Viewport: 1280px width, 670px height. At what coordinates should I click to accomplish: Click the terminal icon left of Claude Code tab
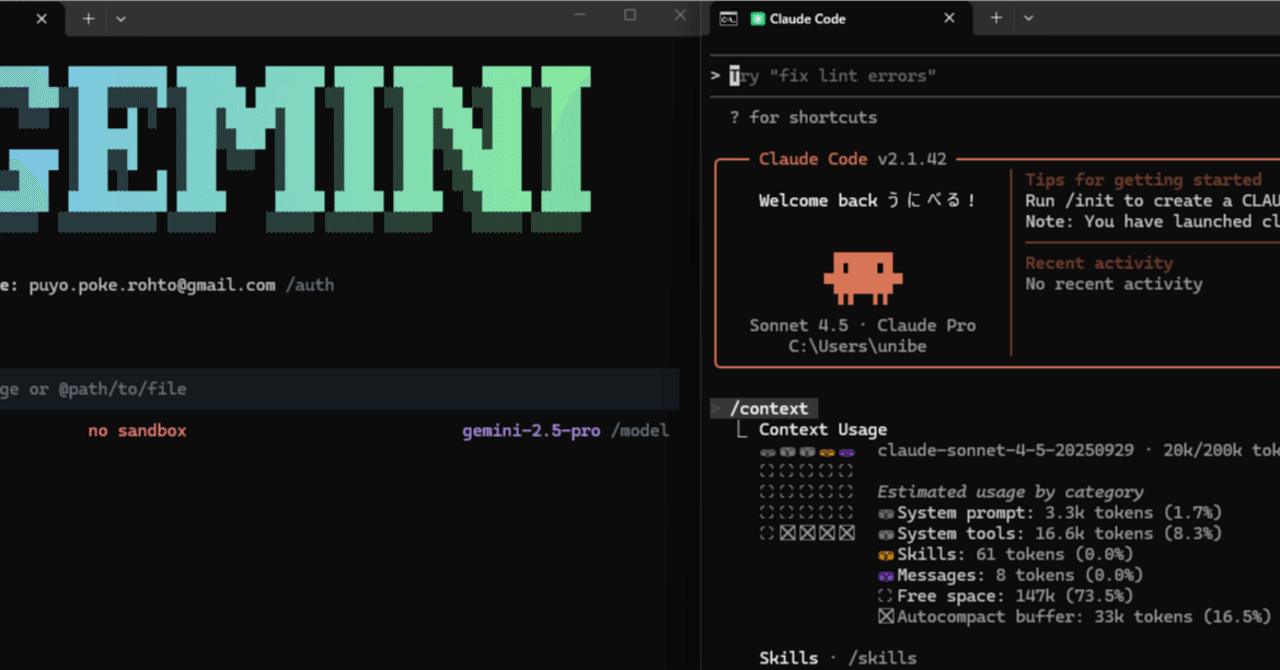pyautogui.click(x=730, y=18)
